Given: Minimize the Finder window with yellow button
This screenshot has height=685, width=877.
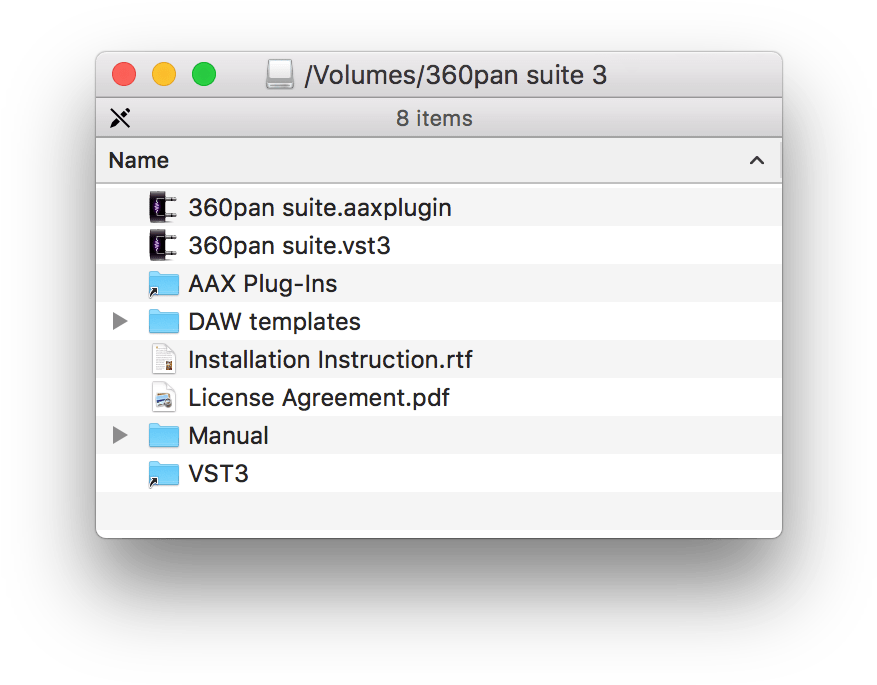Looking at the screenshot, I should 163,74.
